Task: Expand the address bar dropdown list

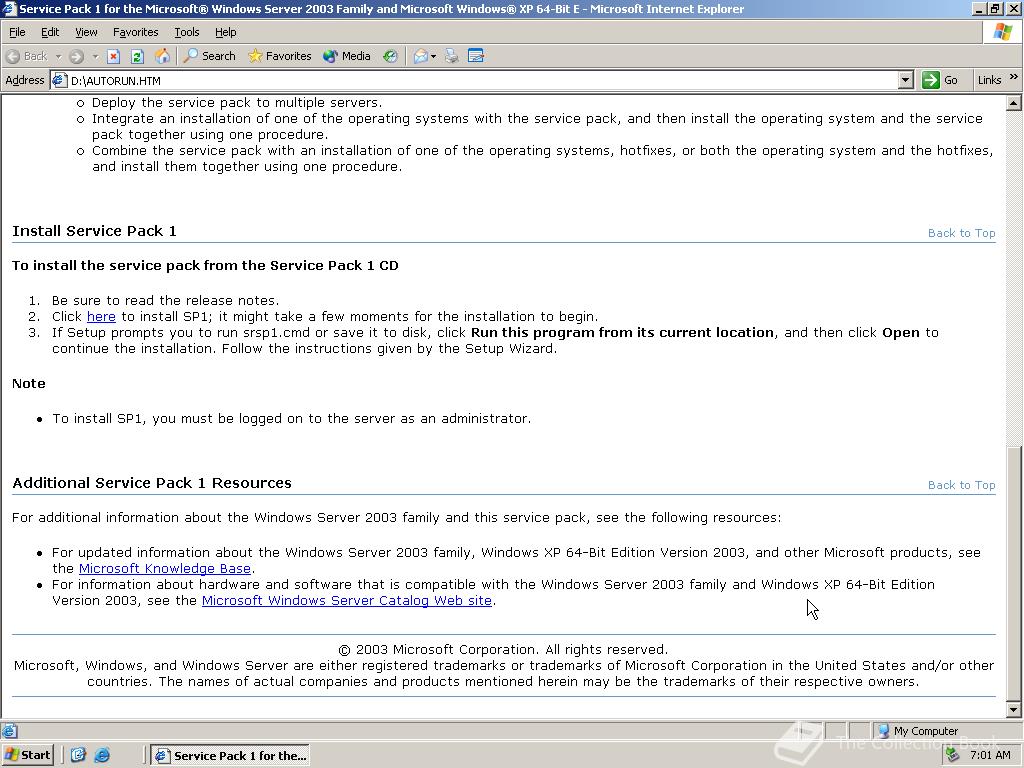Action: [x=905, y=80]
